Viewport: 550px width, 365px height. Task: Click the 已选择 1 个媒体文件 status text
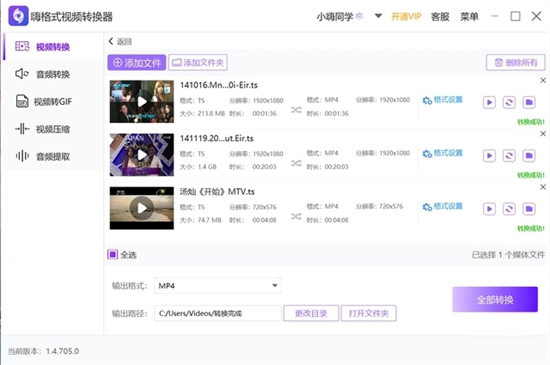[x=508, y=255]
